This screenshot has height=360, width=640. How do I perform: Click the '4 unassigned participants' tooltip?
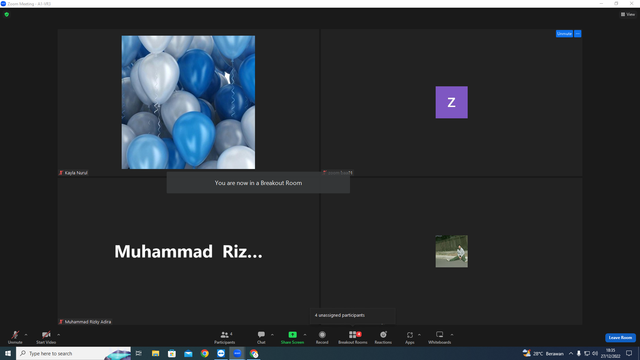tap(352, 315)
